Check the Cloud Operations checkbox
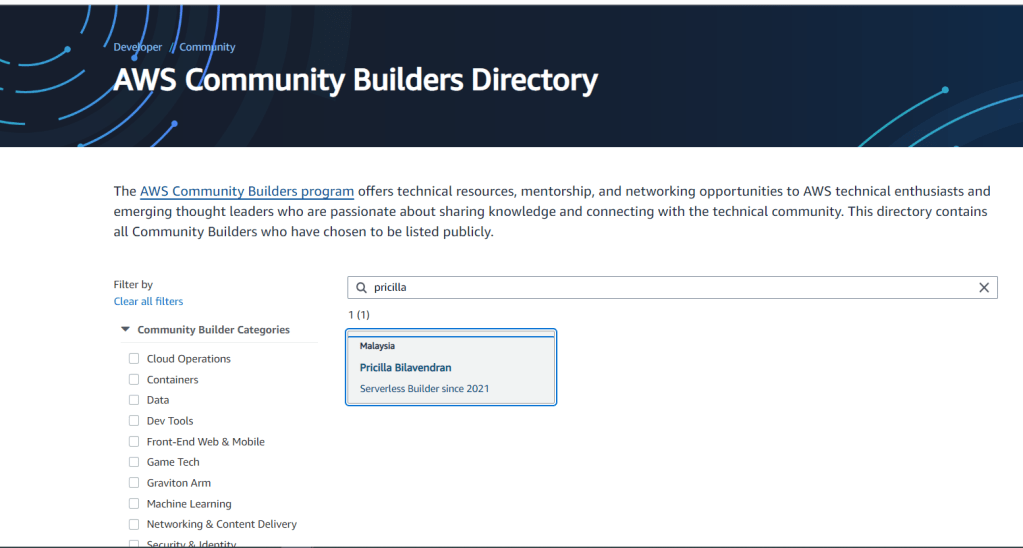Screen dimensions: 1023x548 point(134,359)
